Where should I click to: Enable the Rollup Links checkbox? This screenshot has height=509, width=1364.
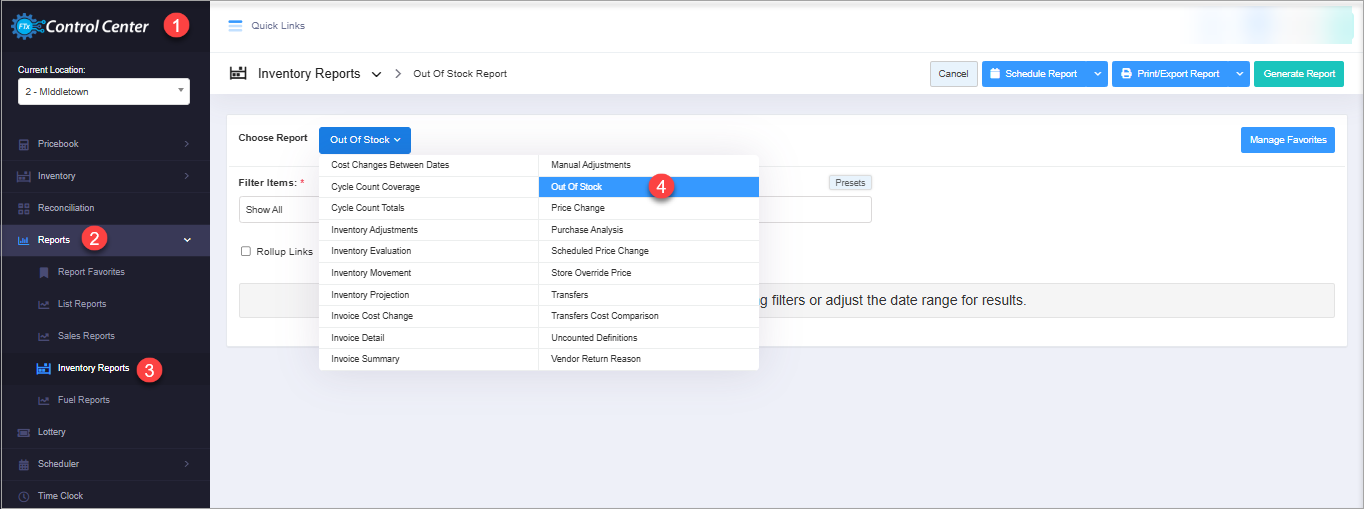click(x=246, y=251)
